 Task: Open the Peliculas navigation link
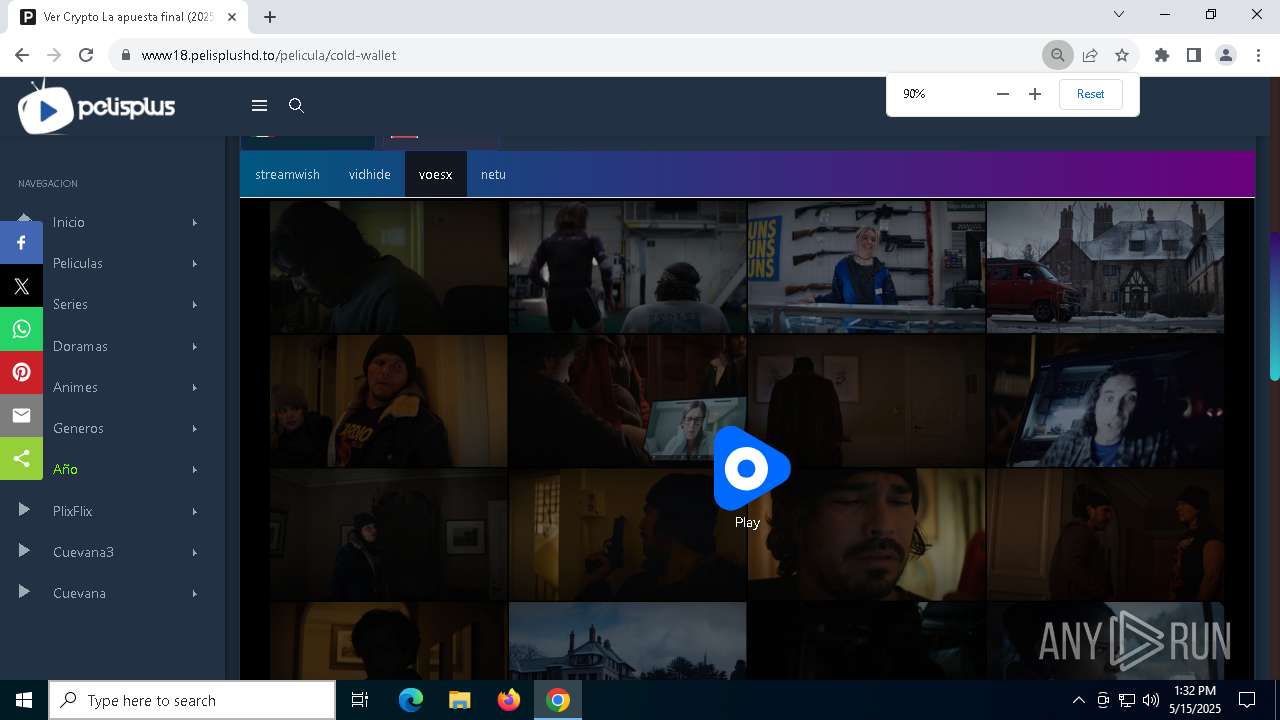point(78,263)
